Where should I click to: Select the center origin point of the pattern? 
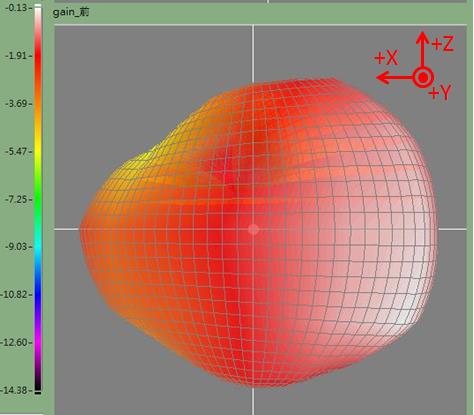coord(253,229)
